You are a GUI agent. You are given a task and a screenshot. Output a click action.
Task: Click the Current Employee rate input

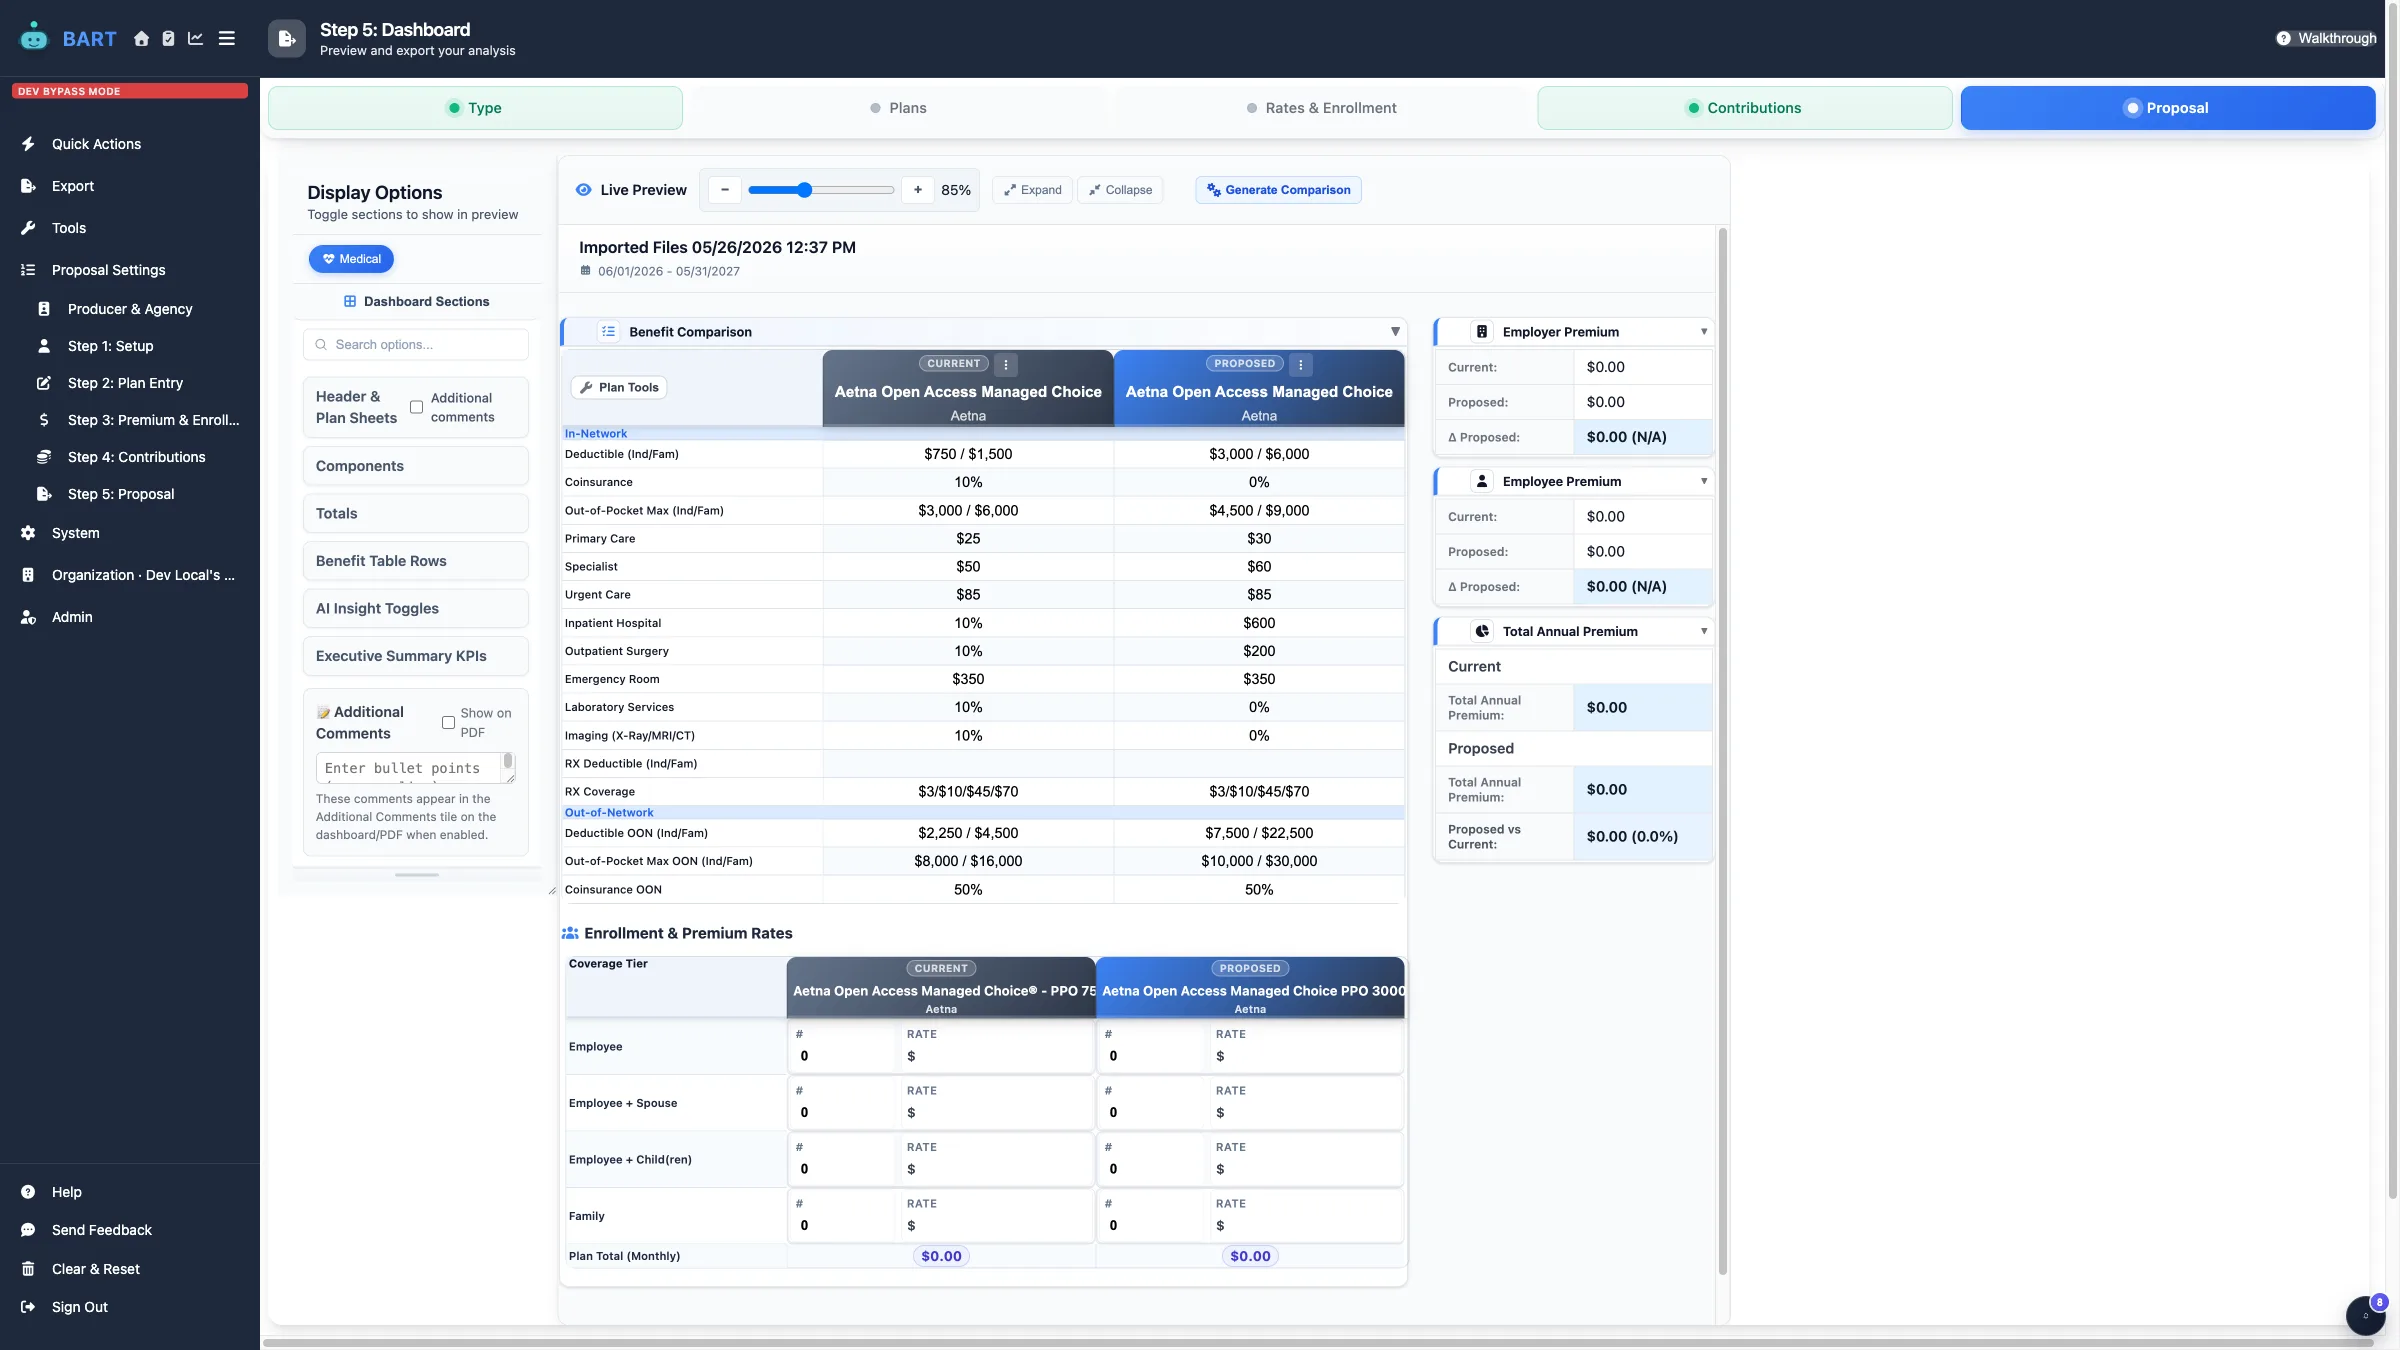(x=997, y=1056)
